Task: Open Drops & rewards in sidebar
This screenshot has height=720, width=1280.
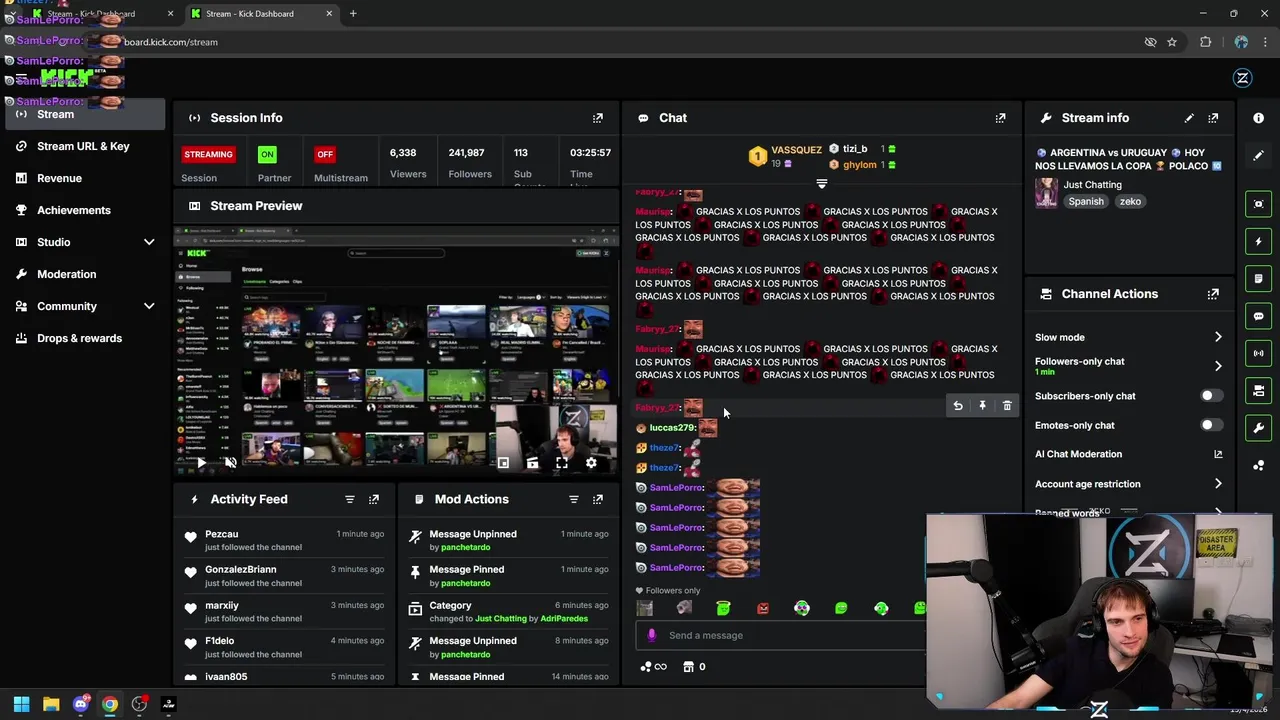Action: pos(84,338)
